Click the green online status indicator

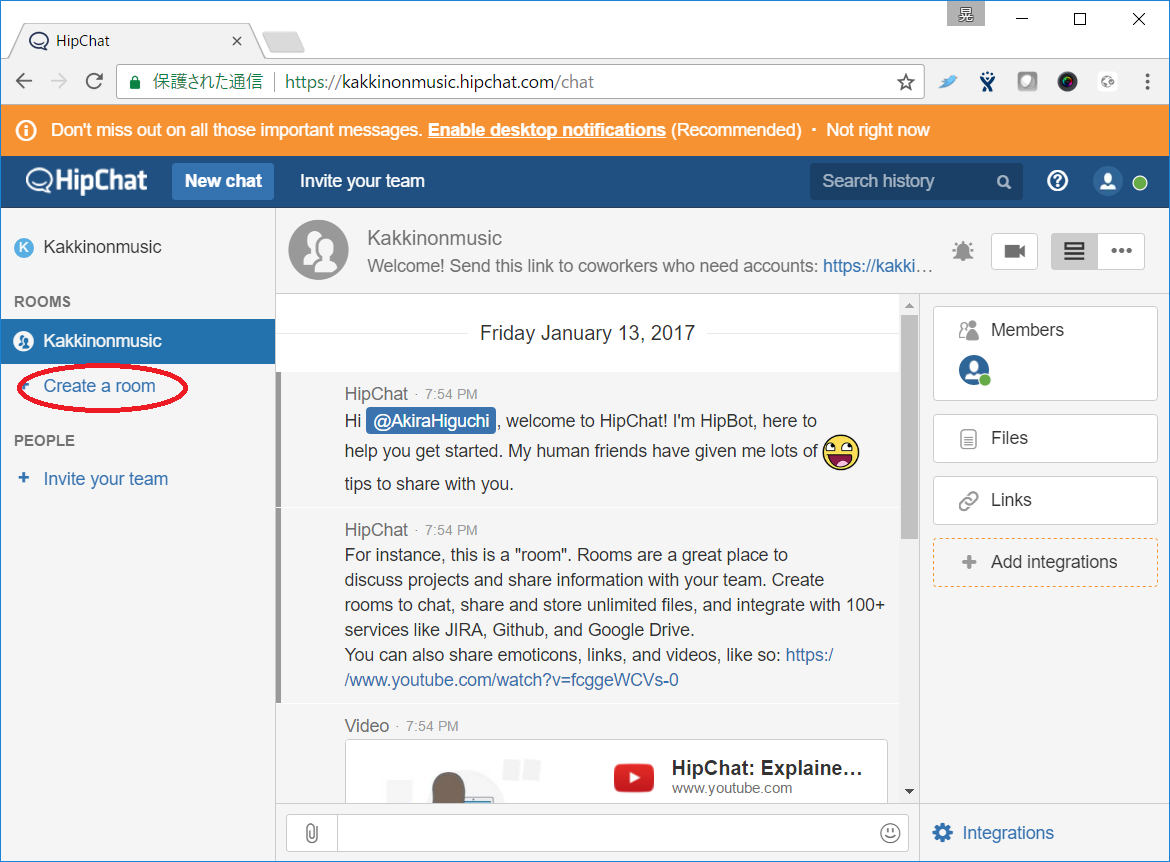pos(1139,183)
